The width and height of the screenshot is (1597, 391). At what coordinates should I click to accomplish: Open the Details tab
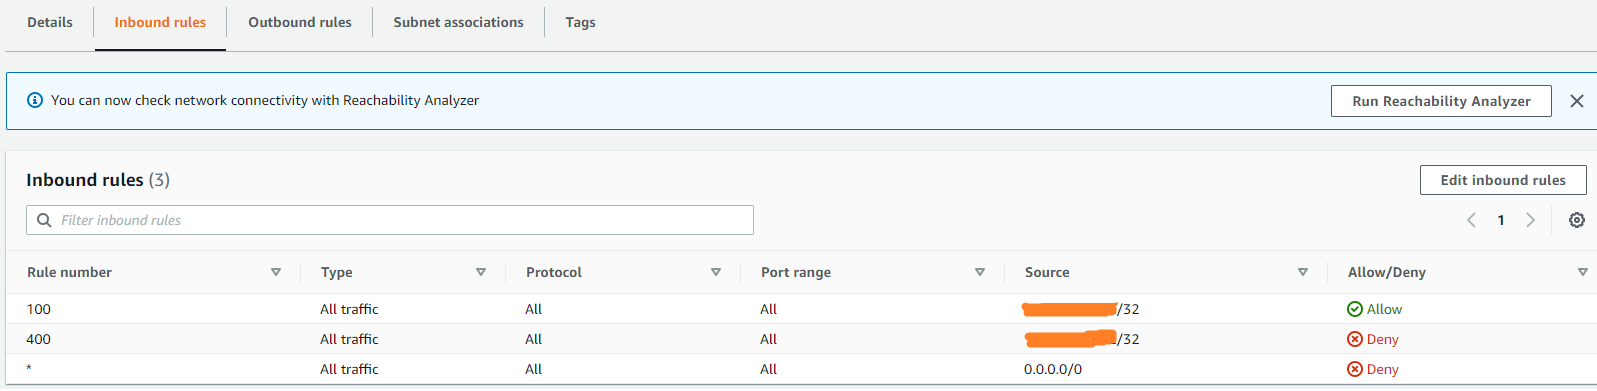[49, 22]
